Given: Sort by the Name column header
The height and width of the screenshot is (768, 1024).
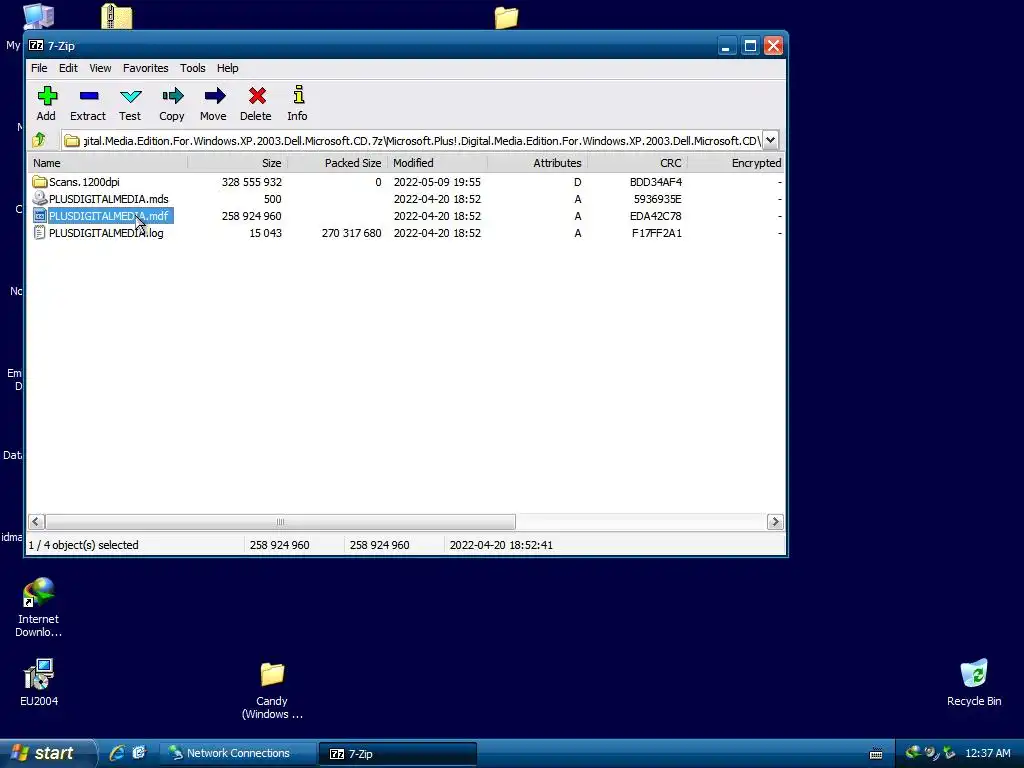Looking at the screenshot, I should [x=108, y=163].
